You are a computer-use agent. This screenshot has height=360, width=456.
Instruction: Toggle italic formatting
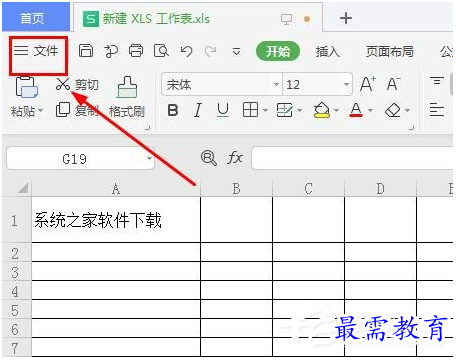click(x=198, y=110)
